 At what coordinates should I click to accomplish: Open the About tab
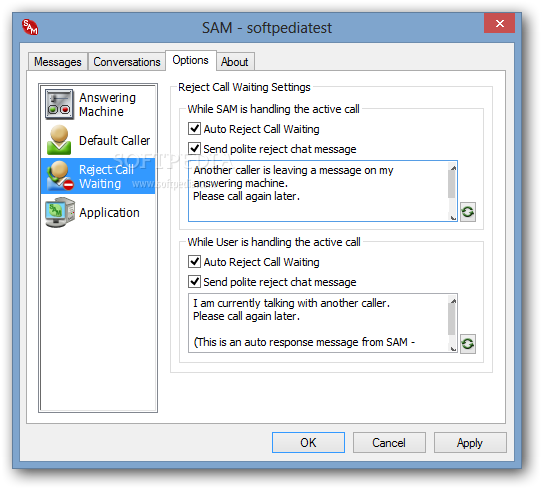pyautogui.click(x=235, y=62)
